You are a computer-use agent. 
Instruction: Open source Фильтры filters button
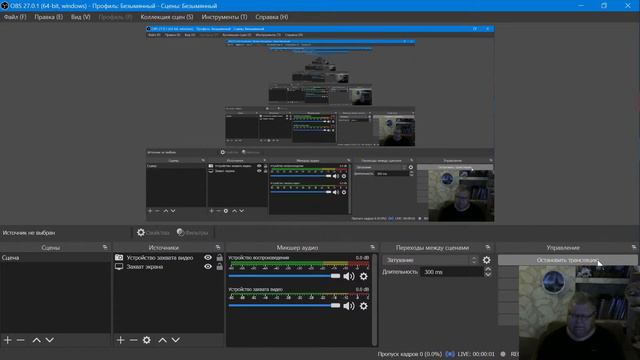click(193, 233)
